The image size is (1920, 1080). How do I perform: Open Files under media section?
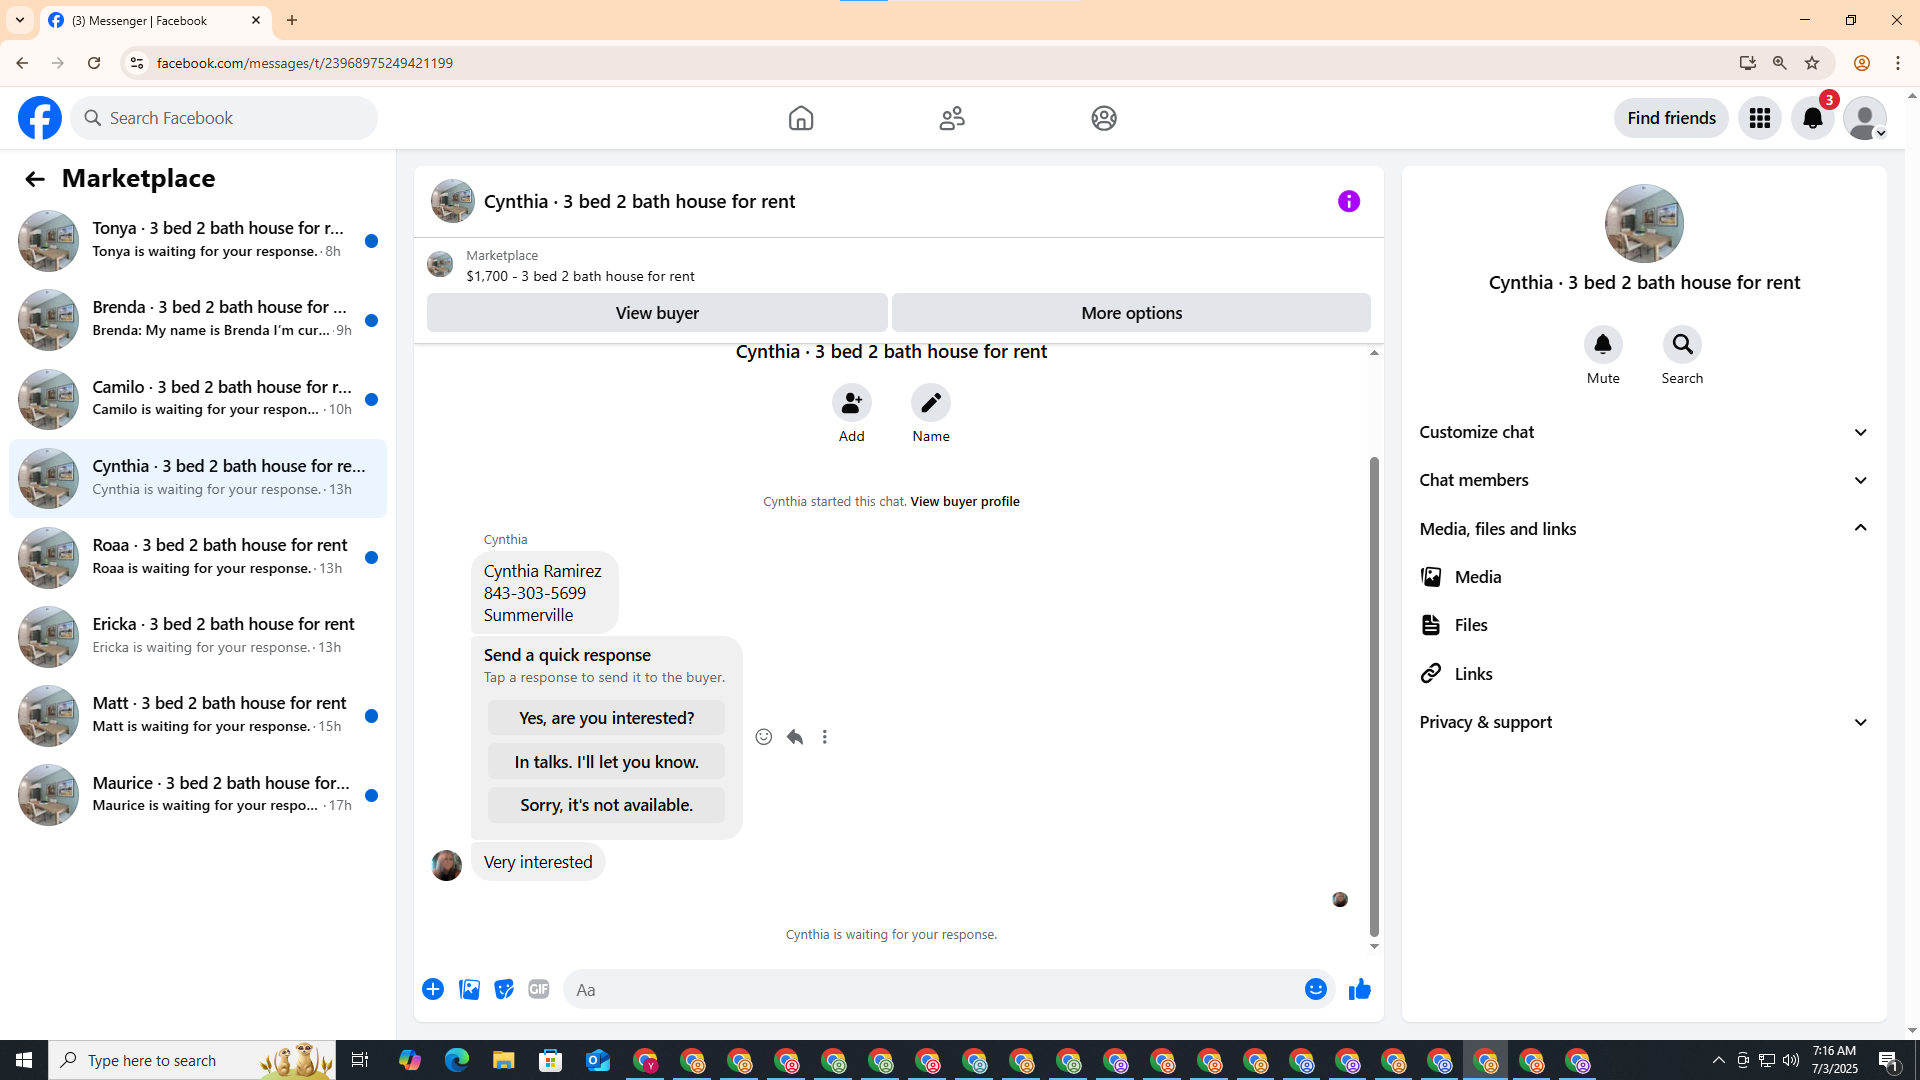coord(1471,625)
